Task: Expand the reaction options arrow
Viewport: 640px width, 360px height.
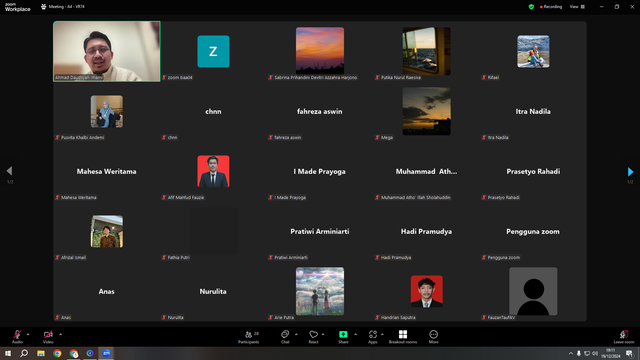Action: click(x=323, y=334)
